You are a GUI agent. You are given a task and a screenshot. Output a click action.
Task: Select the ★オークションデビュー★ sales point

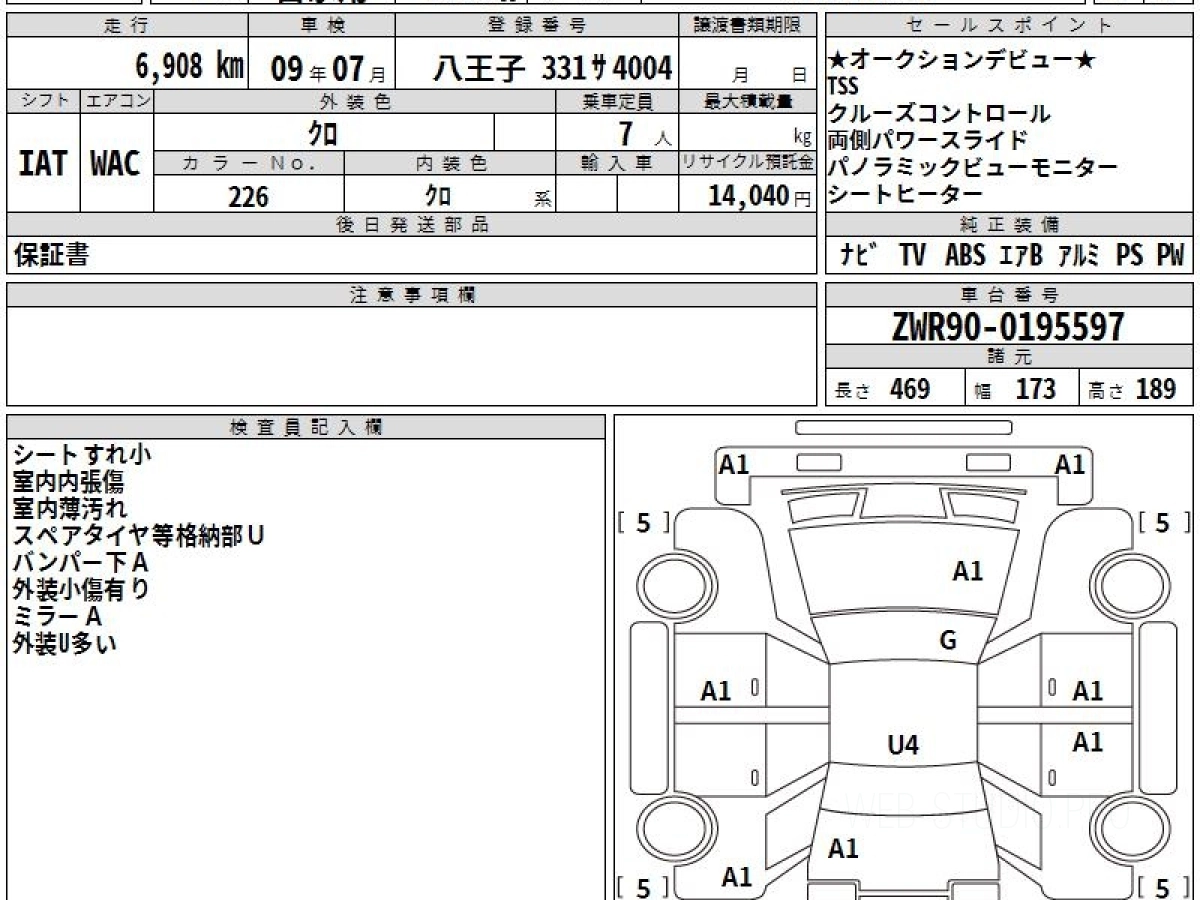click(962, 61)
